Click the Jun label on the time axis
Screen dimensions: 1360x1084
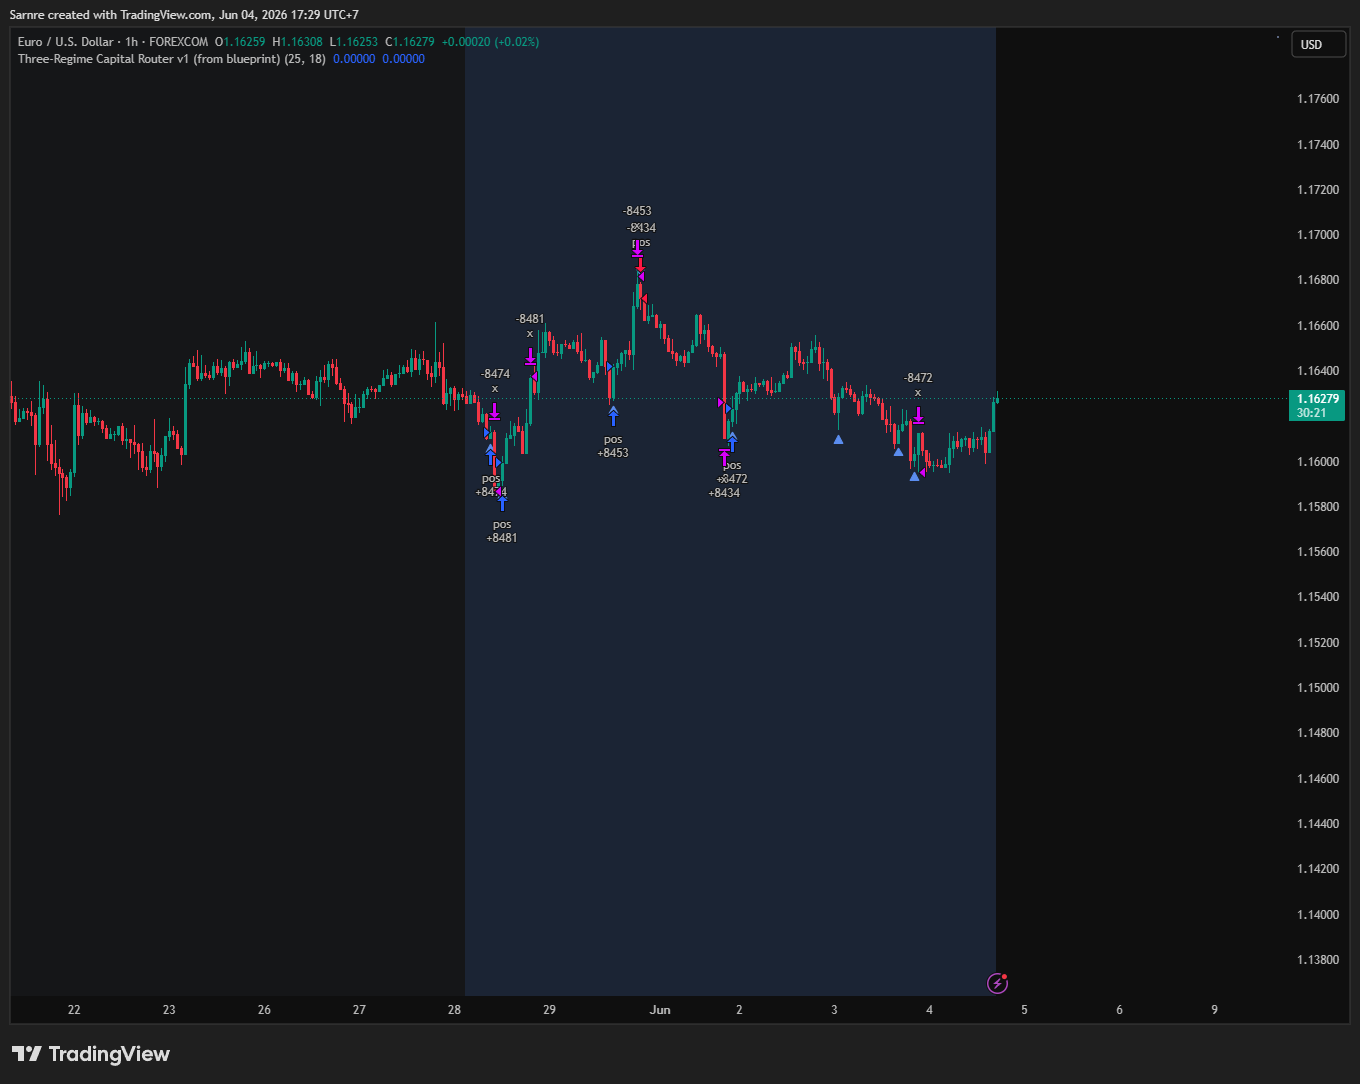(x=660, y=1010)
